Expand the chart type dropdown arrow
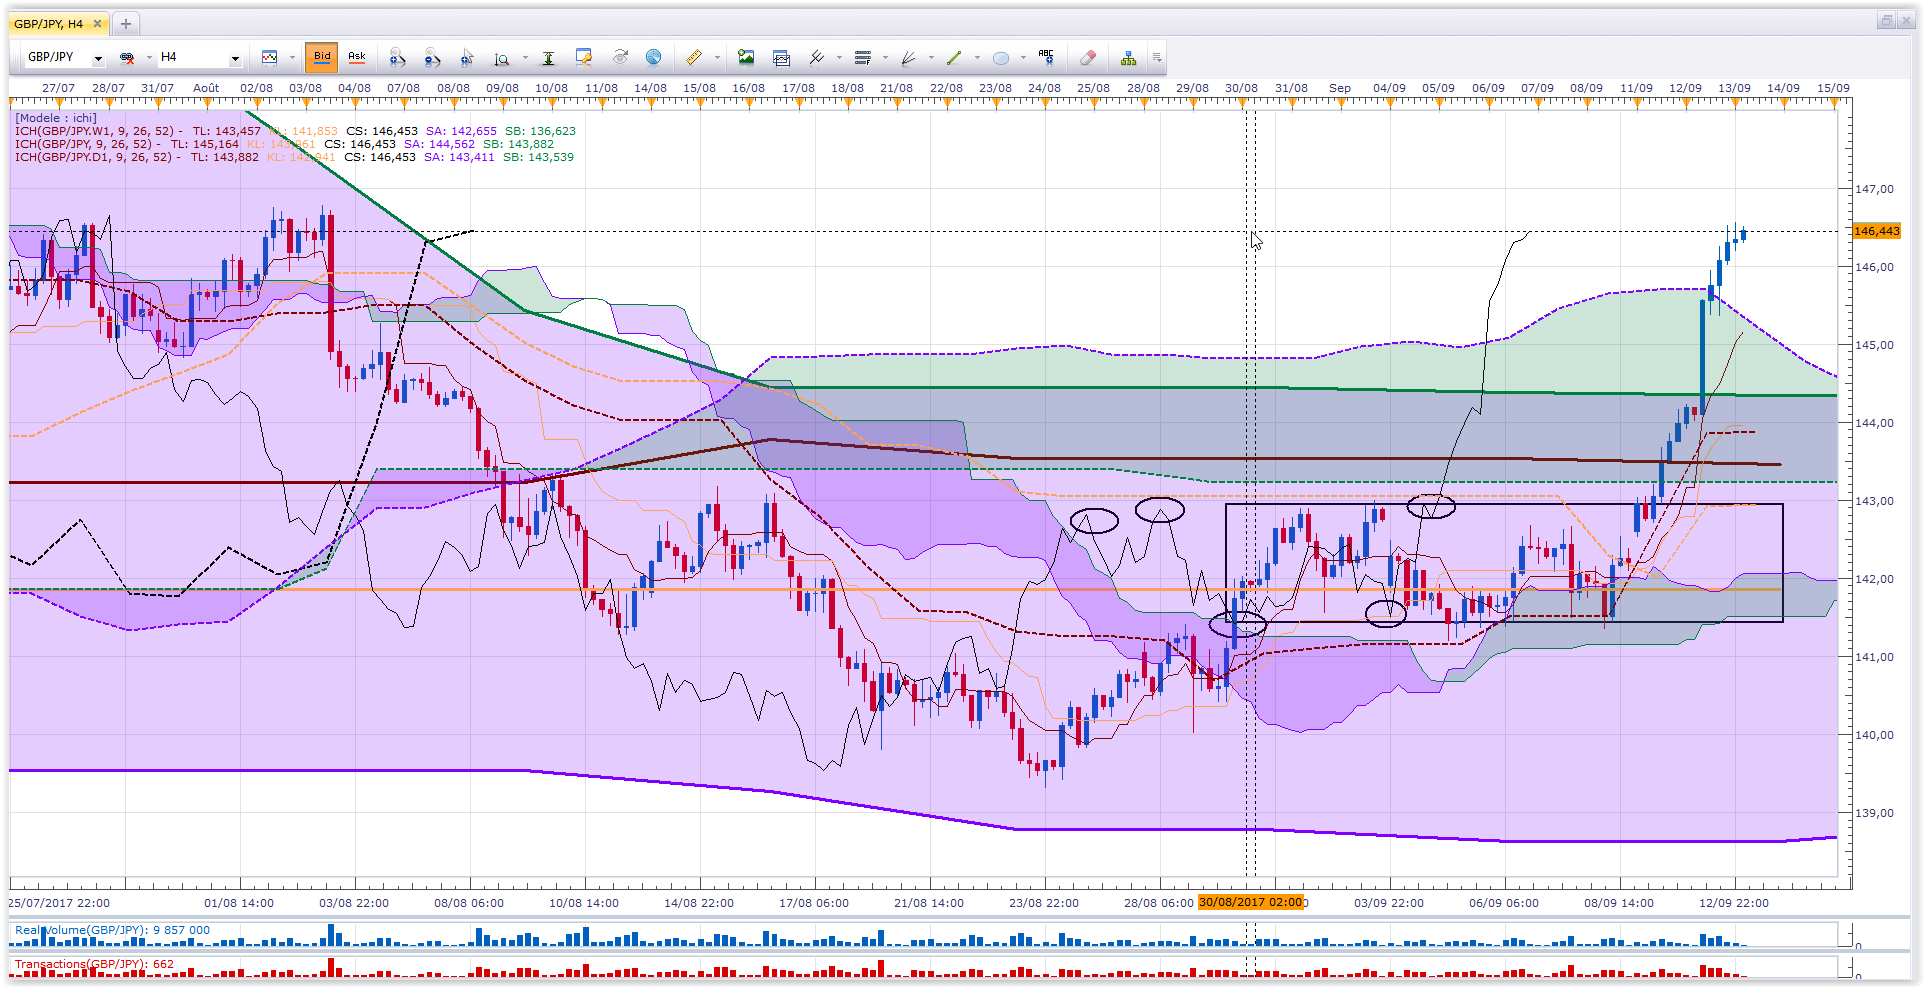The width and height of the screenshot is (1925, 988). point(292,58)
